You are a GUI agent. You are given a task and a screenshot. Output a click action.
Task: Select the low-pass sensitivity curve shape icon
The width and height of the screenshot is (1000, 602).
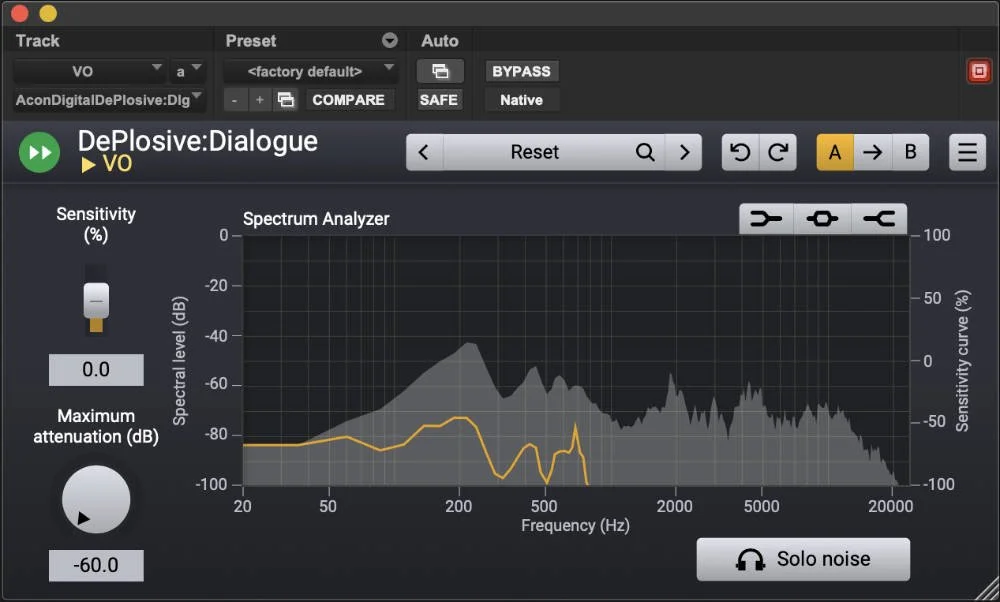tap(766, 219)
